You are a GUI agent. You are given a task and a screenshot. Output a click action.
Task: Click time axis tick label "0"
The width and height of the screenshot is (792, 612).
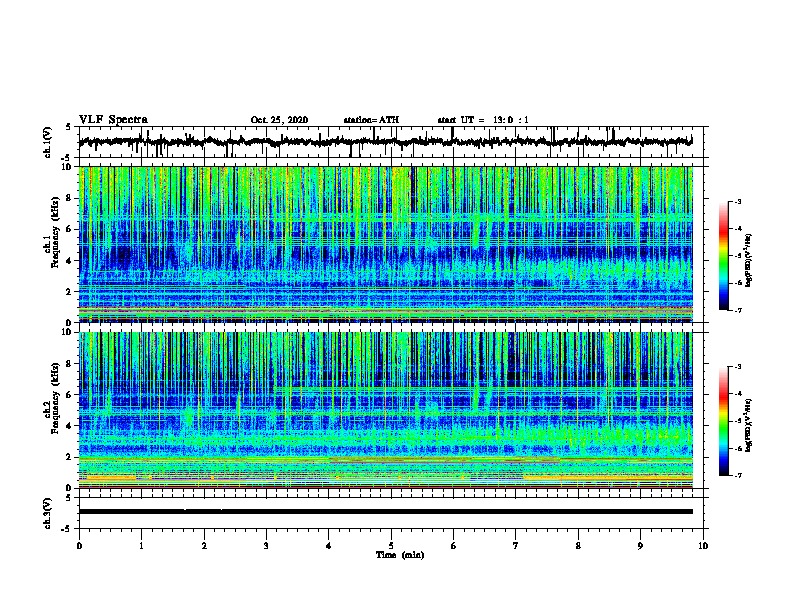click(x=79, y=546)
